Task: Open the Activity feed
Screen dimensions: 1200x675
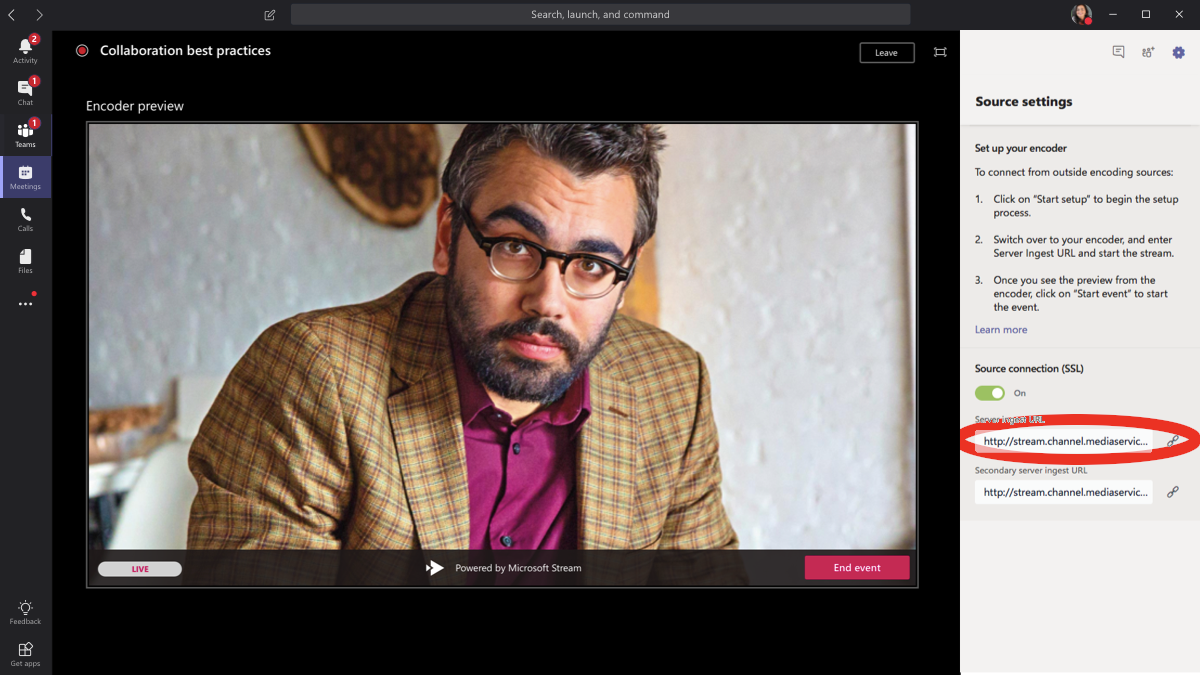Action: pyautogui.click(x=25, y=50)
